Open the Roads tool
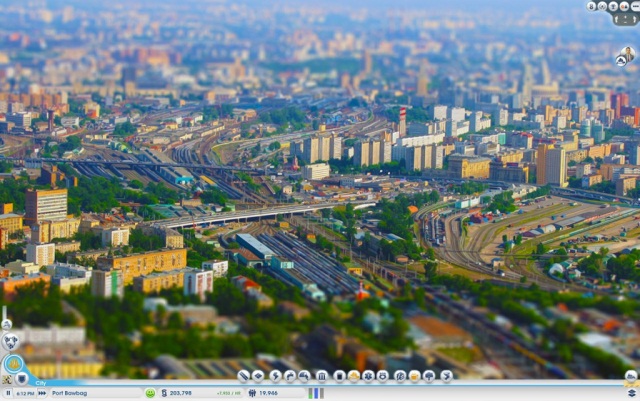This screenshot has width=640, height=401. coord(243,376)
